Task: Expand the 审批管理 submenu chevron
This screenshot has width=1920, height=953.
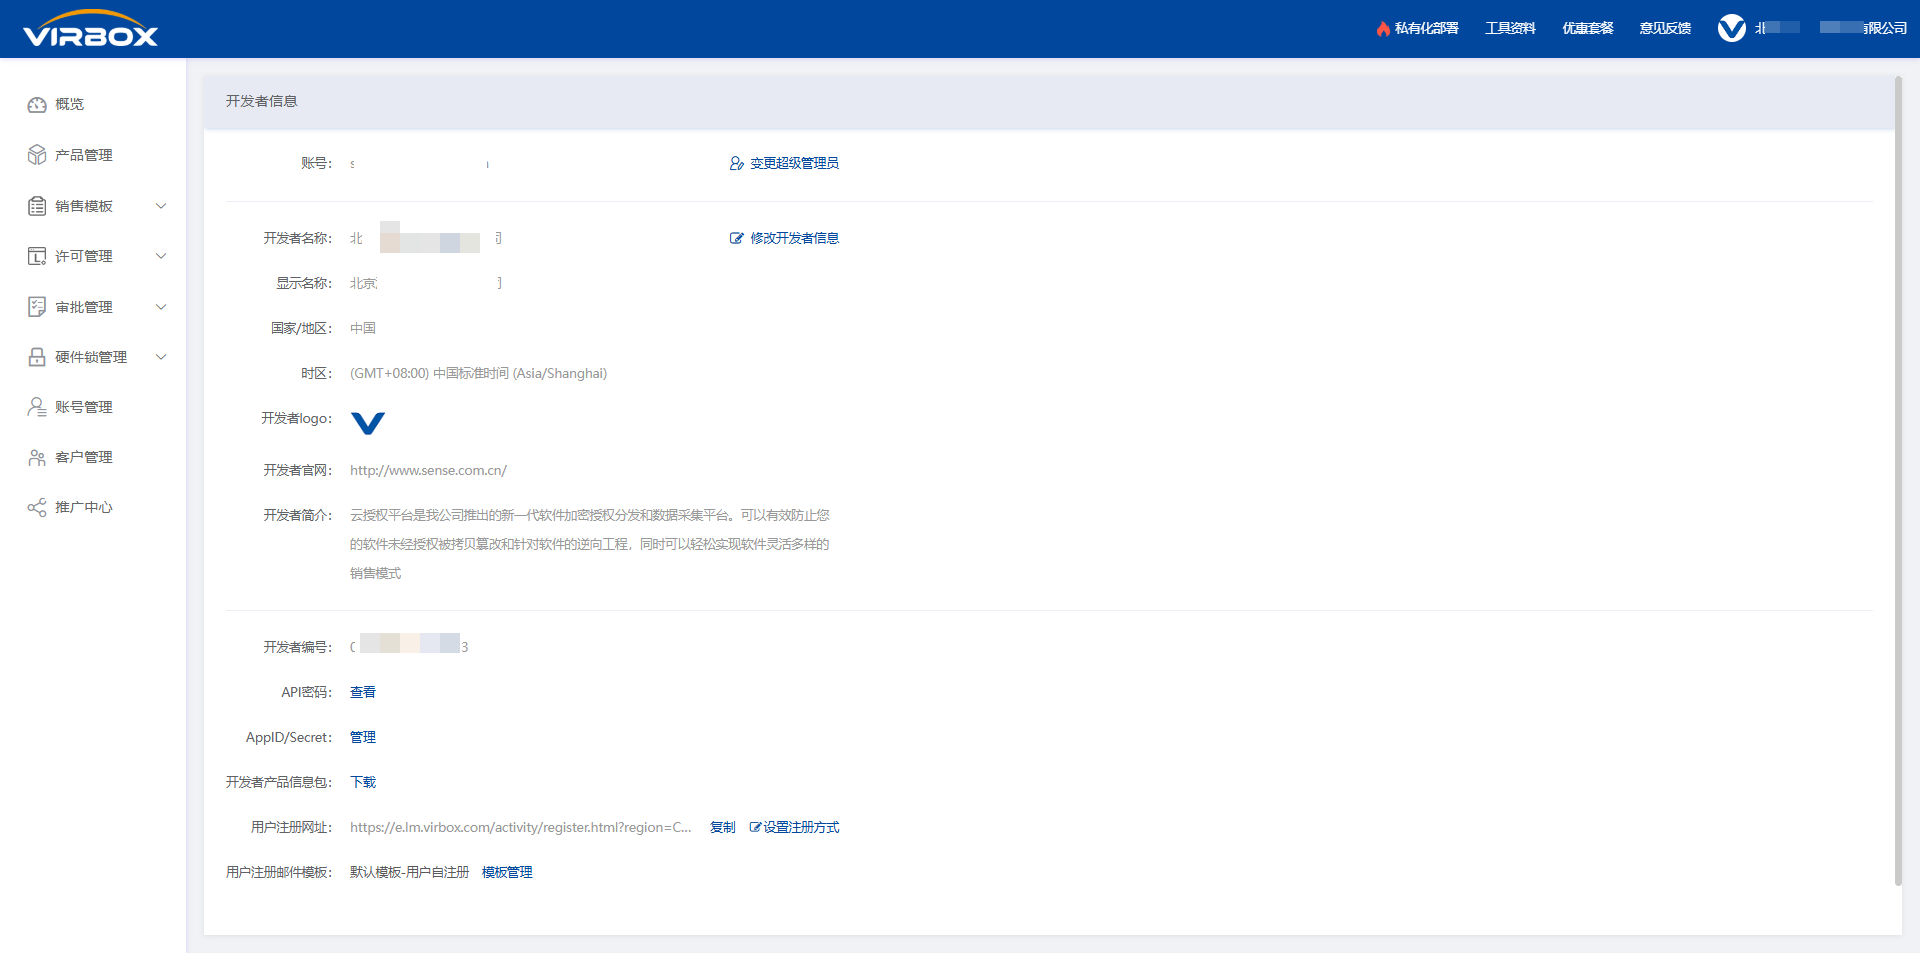Action: 161,307
